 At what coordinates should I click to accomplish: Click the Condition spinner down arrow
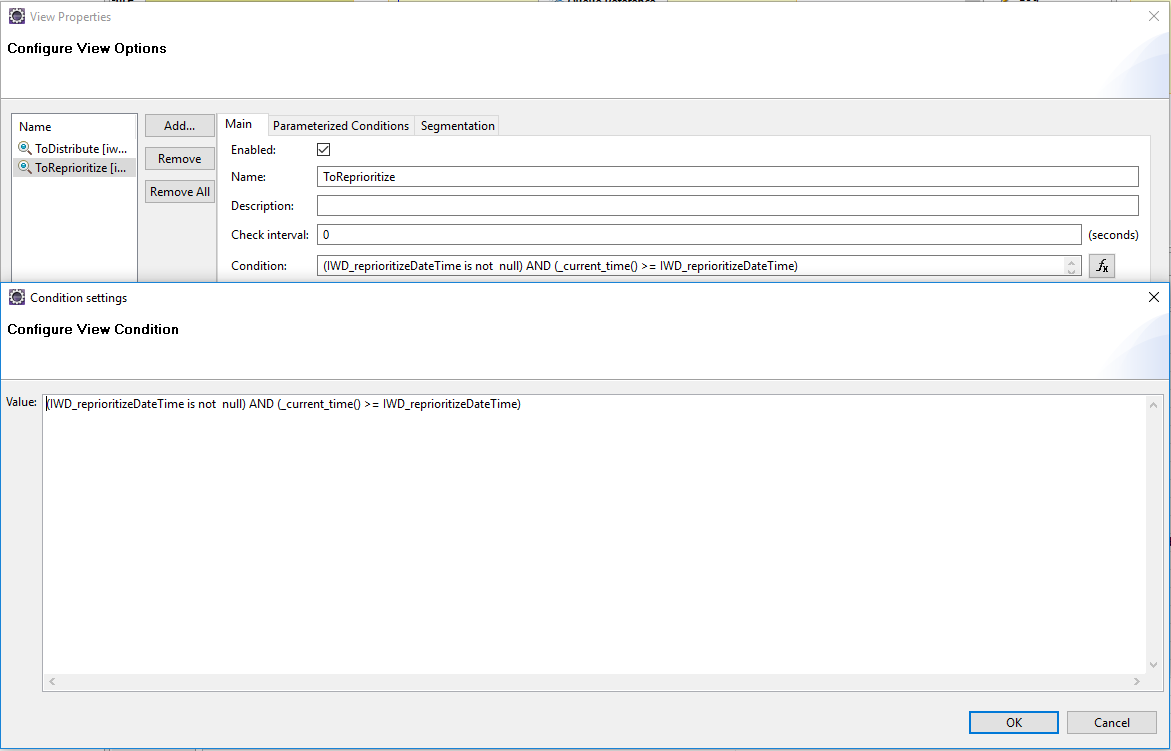click(1072, 270)
